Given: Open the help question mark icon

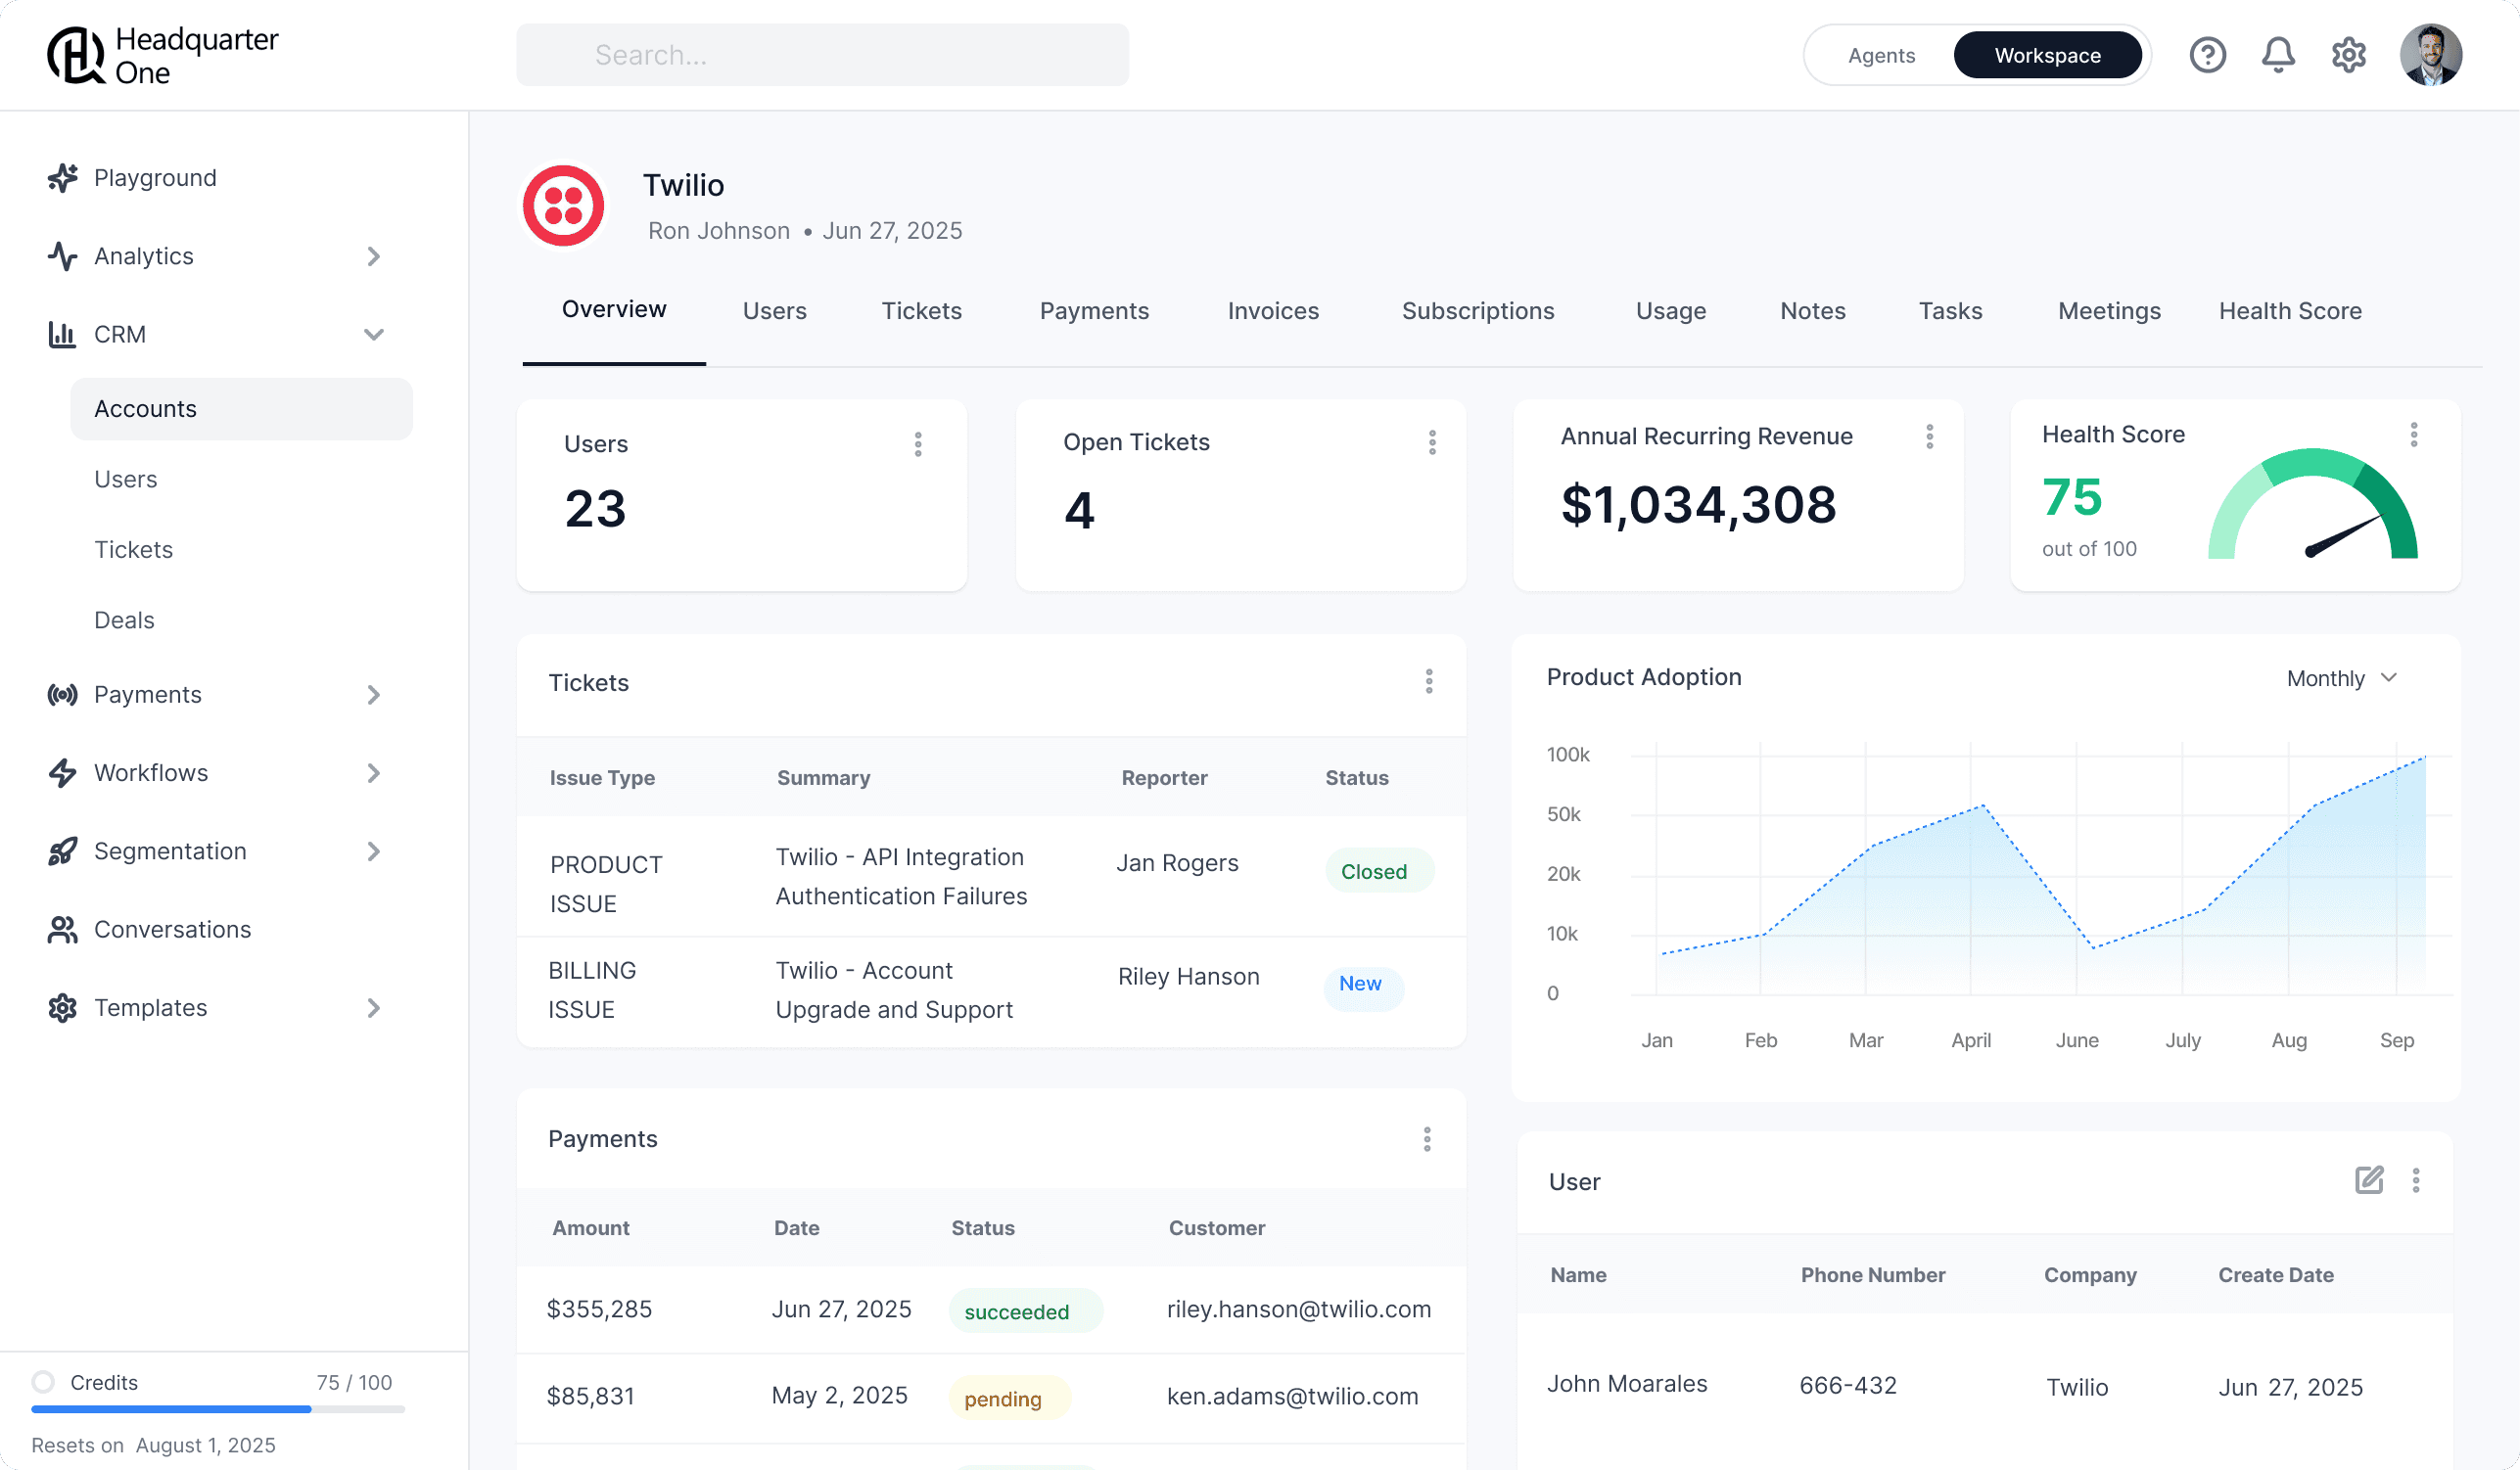Looking at the screenshot, I should point(2207,55).
